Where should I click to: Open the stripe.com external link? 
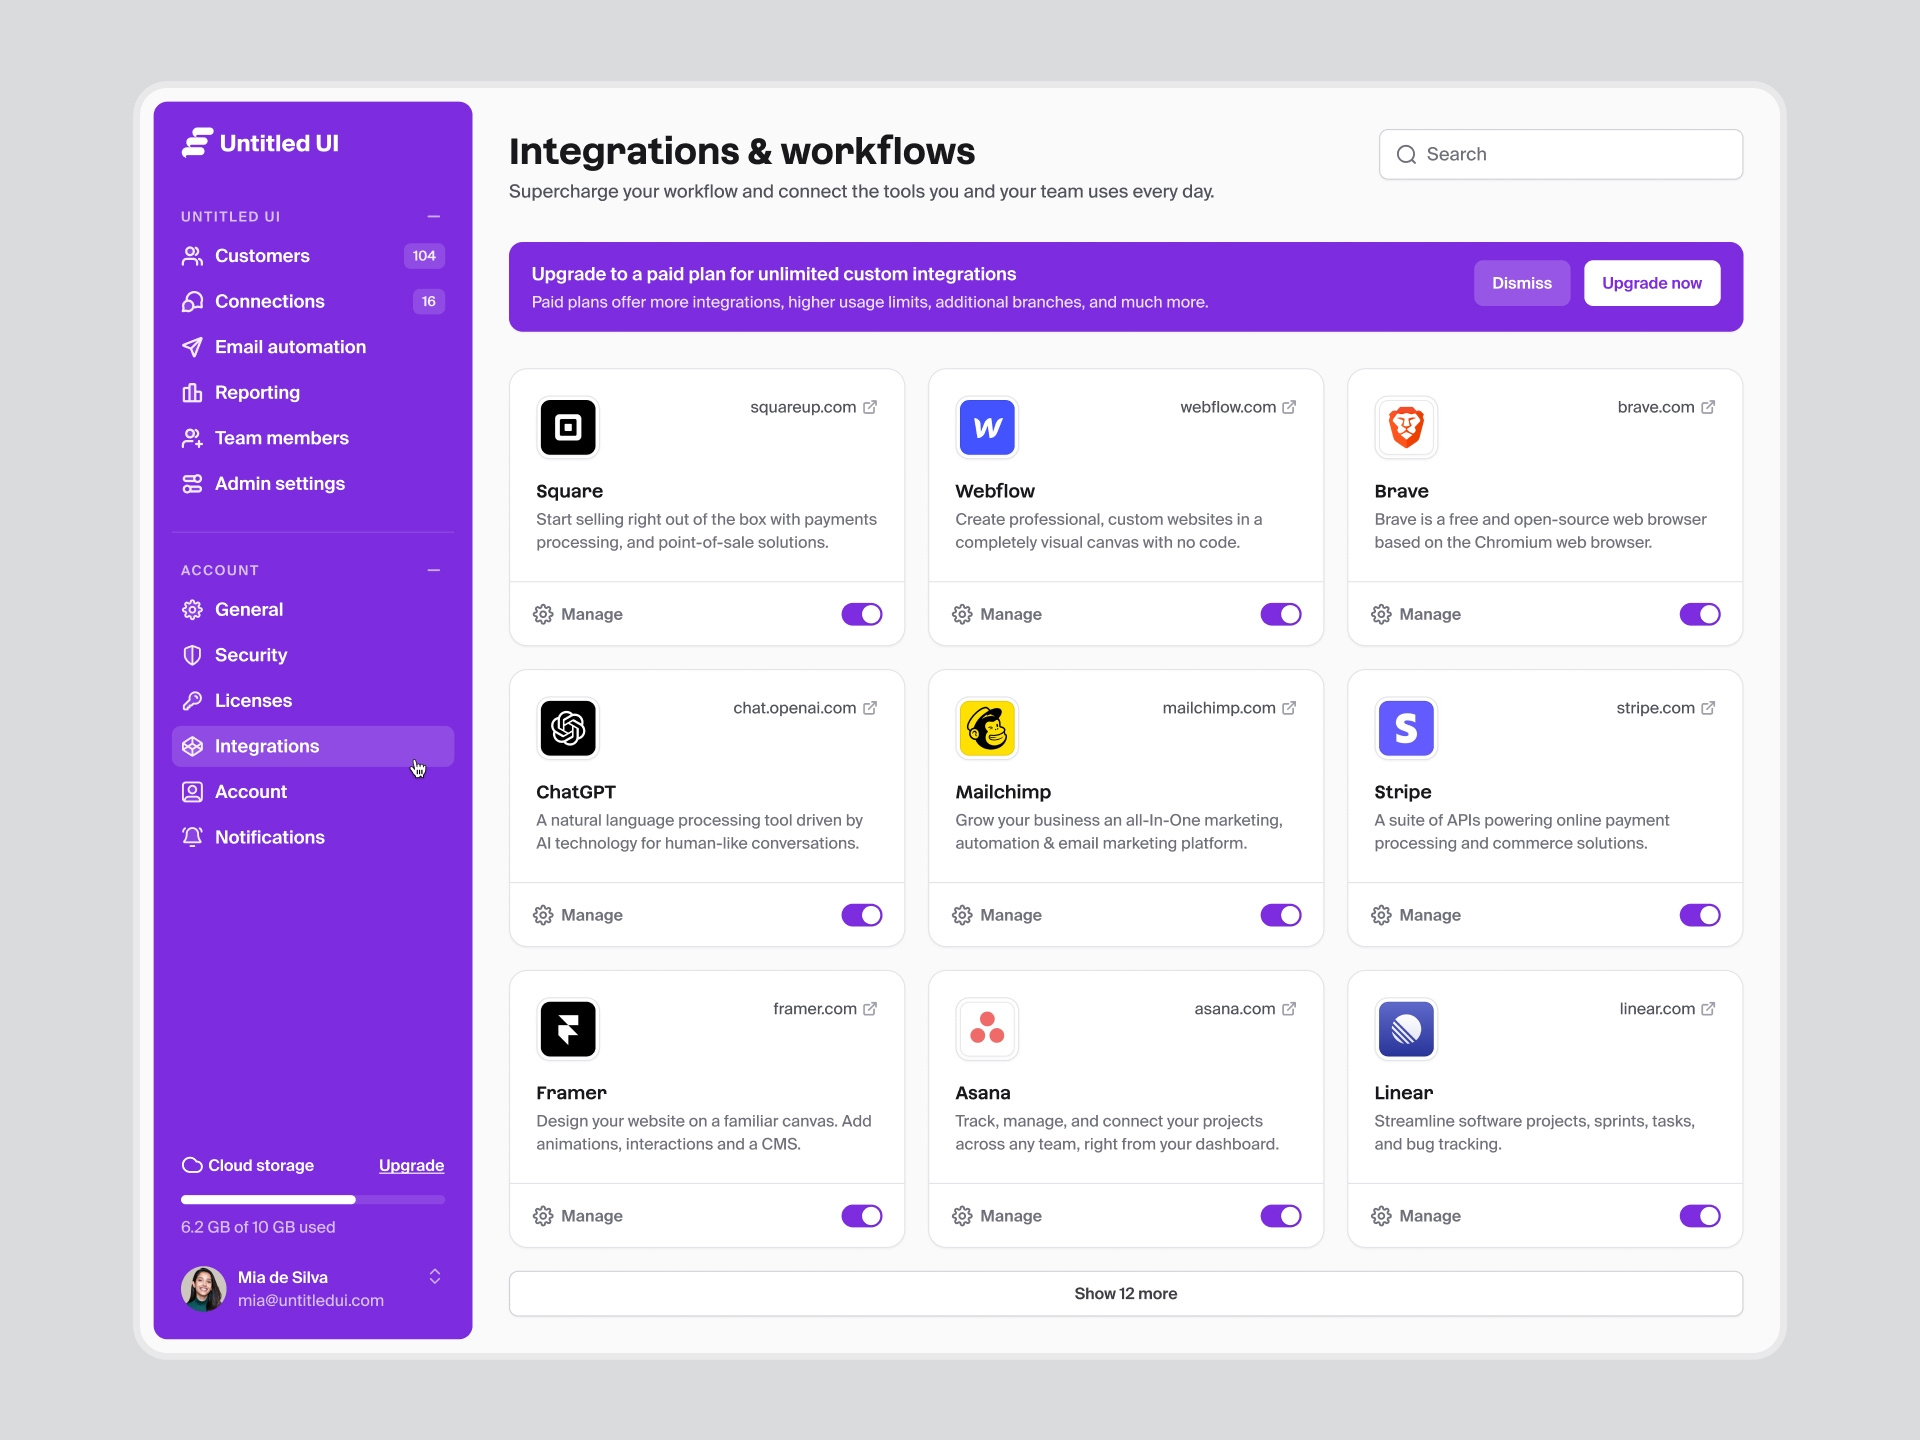pyautogui.click(x=1665, y=708)
